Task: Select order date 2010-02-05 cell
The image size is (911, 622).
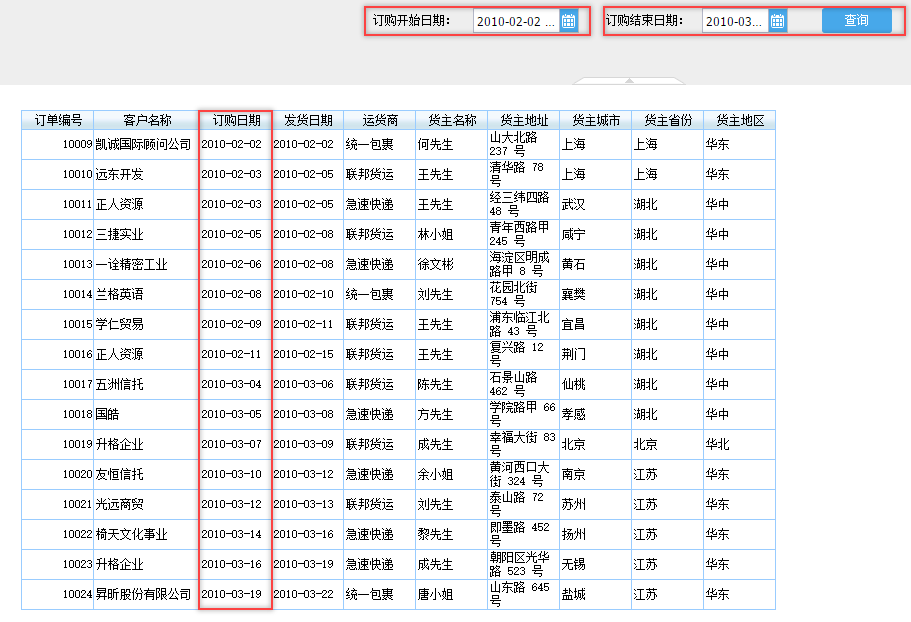Action: (235, 235)
